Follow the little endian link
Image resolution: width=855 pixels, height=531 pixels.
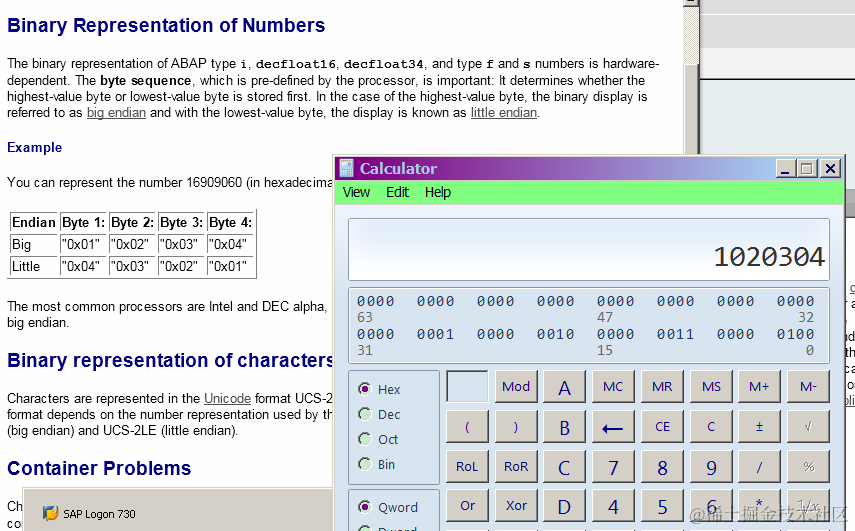point(504,112)
